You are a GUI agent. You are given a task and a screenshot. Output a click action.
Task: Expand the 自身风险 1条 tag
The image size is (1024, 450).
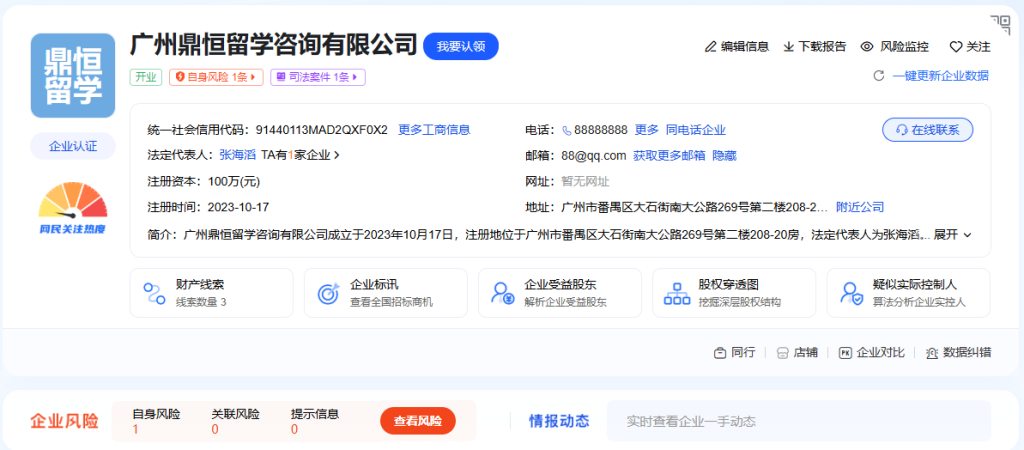click(216, 77)
